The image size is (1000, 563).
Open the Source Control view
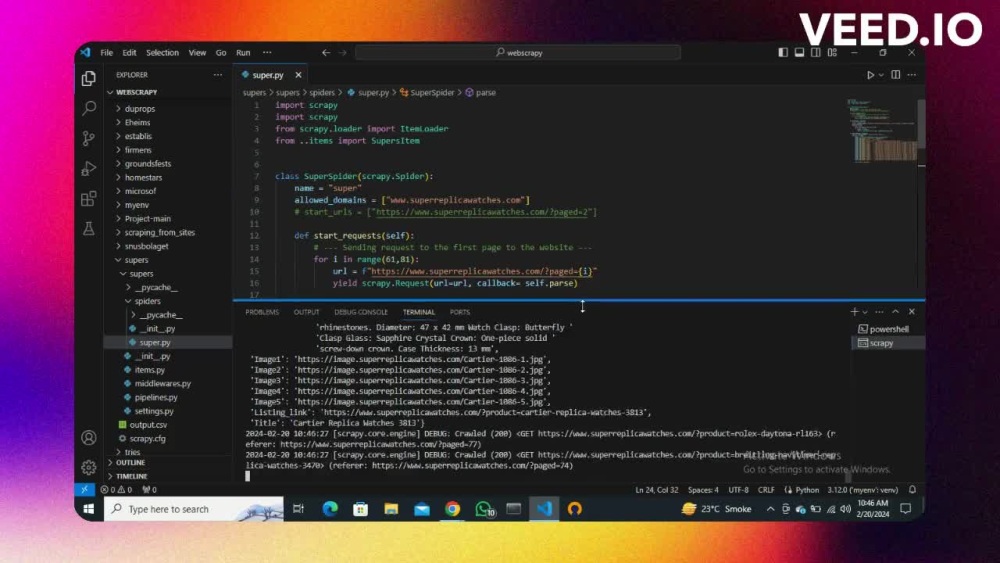pyautogui.click(x=89, y=138)
